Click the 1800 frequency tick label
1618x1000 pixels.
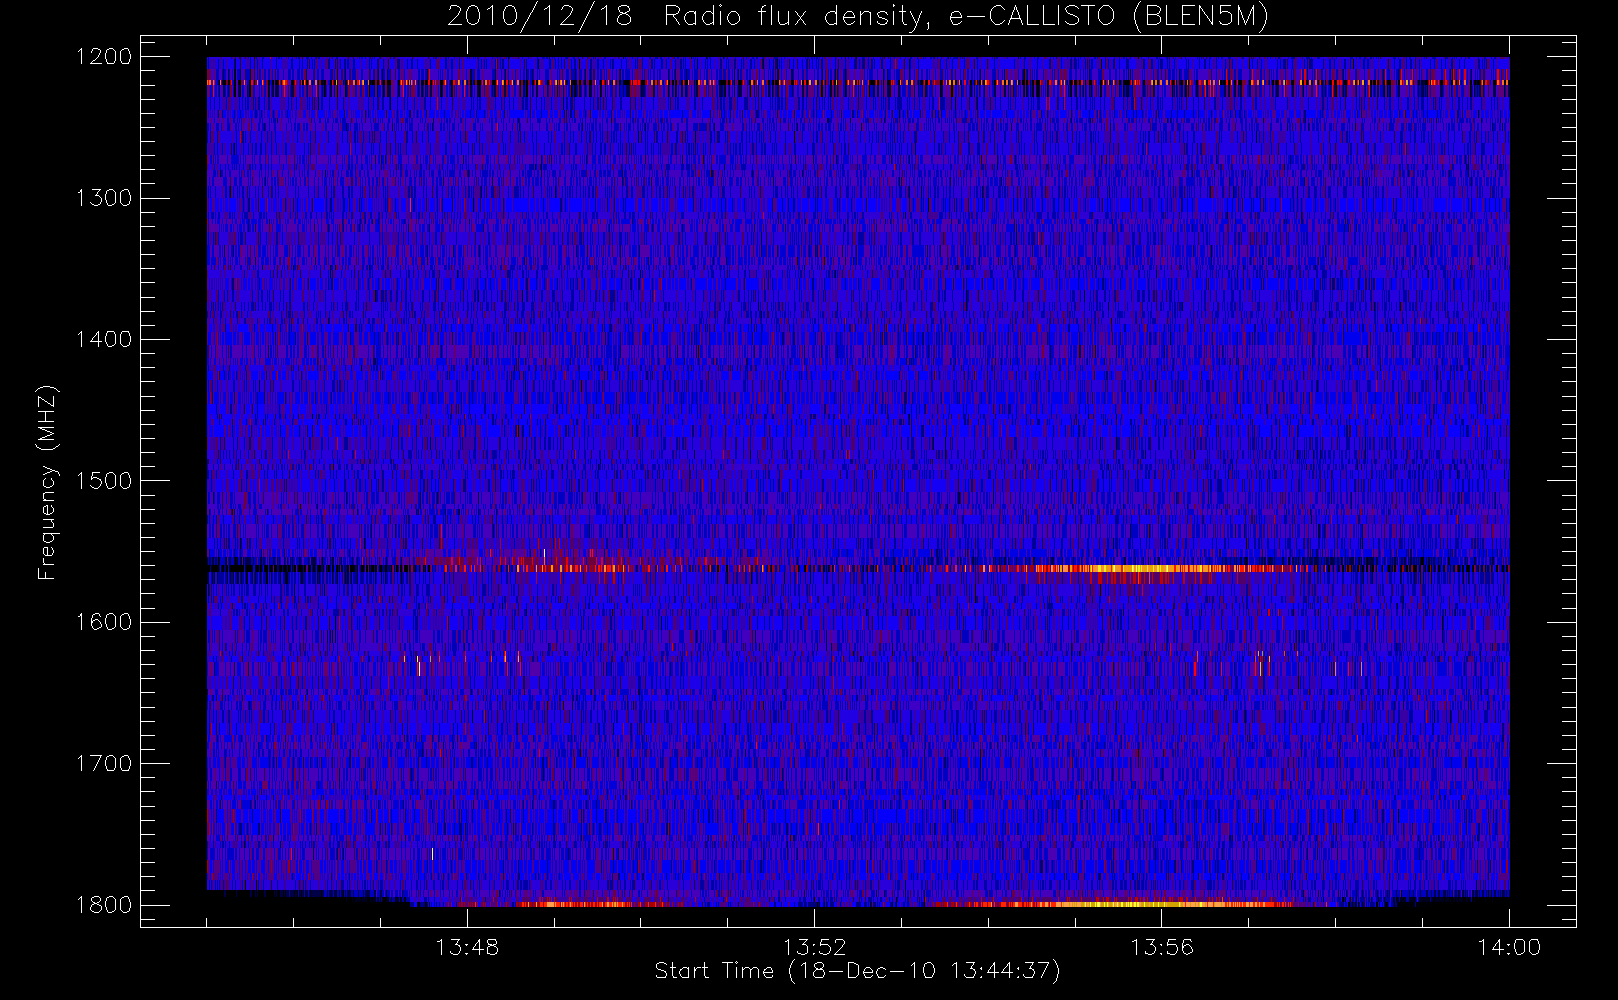[104, 905]
